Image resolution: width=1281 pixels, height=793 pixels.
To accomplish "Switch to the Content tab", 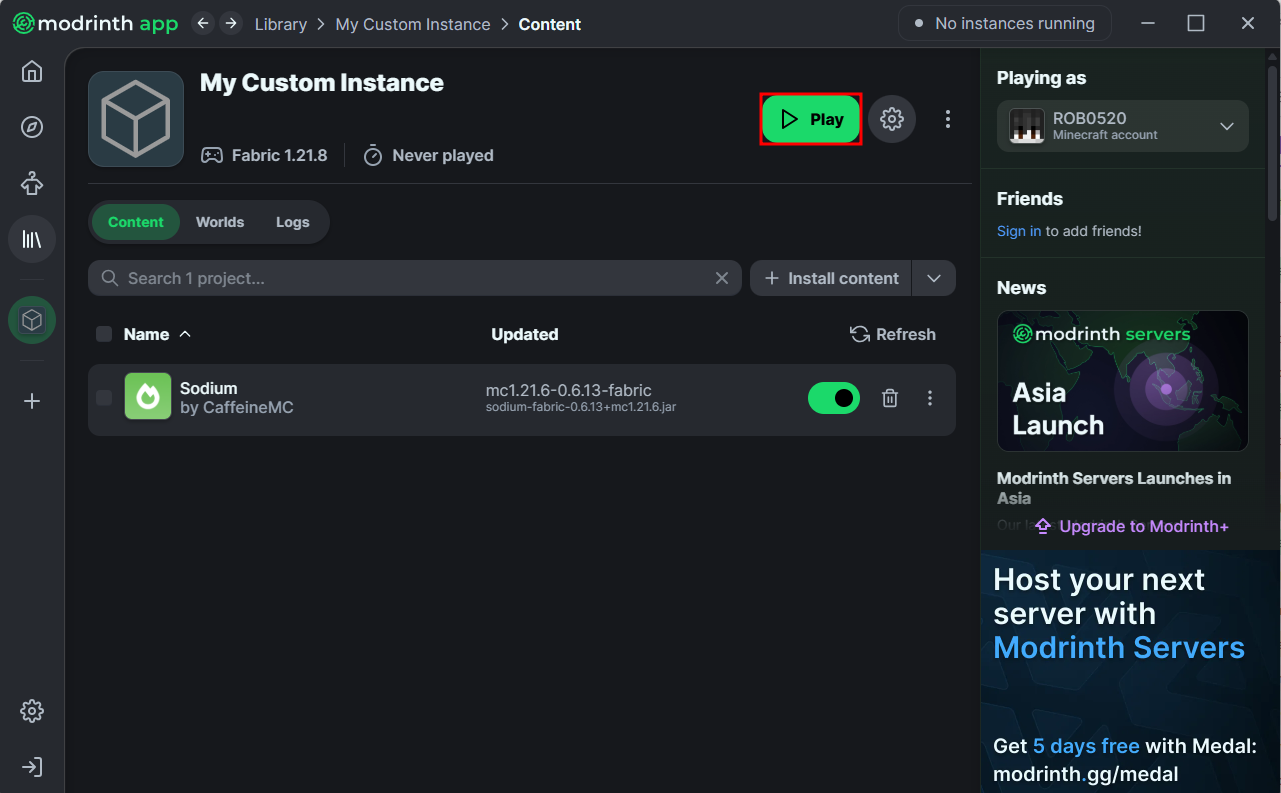I will 136,222.
